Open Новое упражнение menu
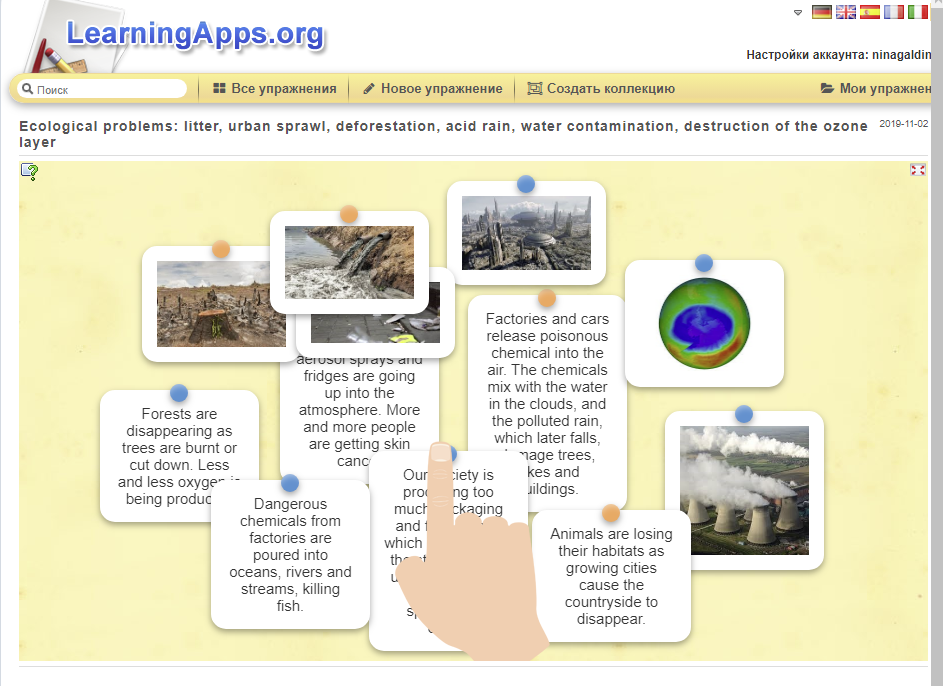943x686 pixels. (x=433, y=88)
